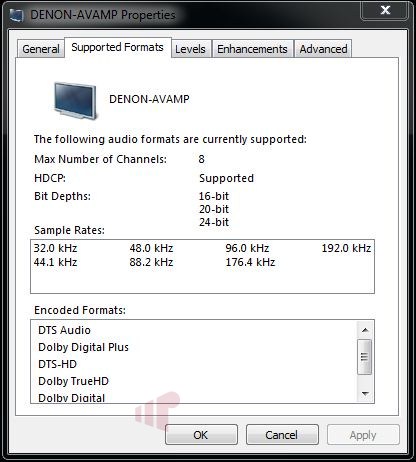Click the Encoded Formats label

pos(80,310)
